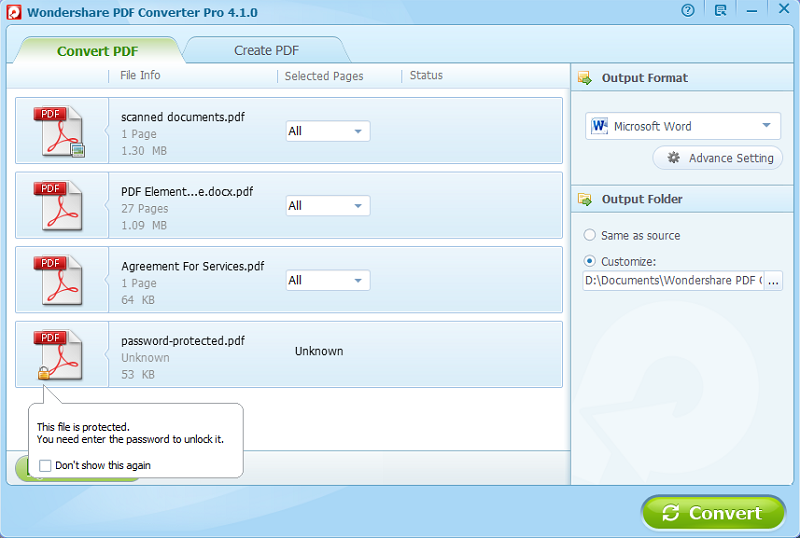Viewport: 800px width, 538px height.
Task: Switch to the Create PDF tab
Action: coord(266,51)
